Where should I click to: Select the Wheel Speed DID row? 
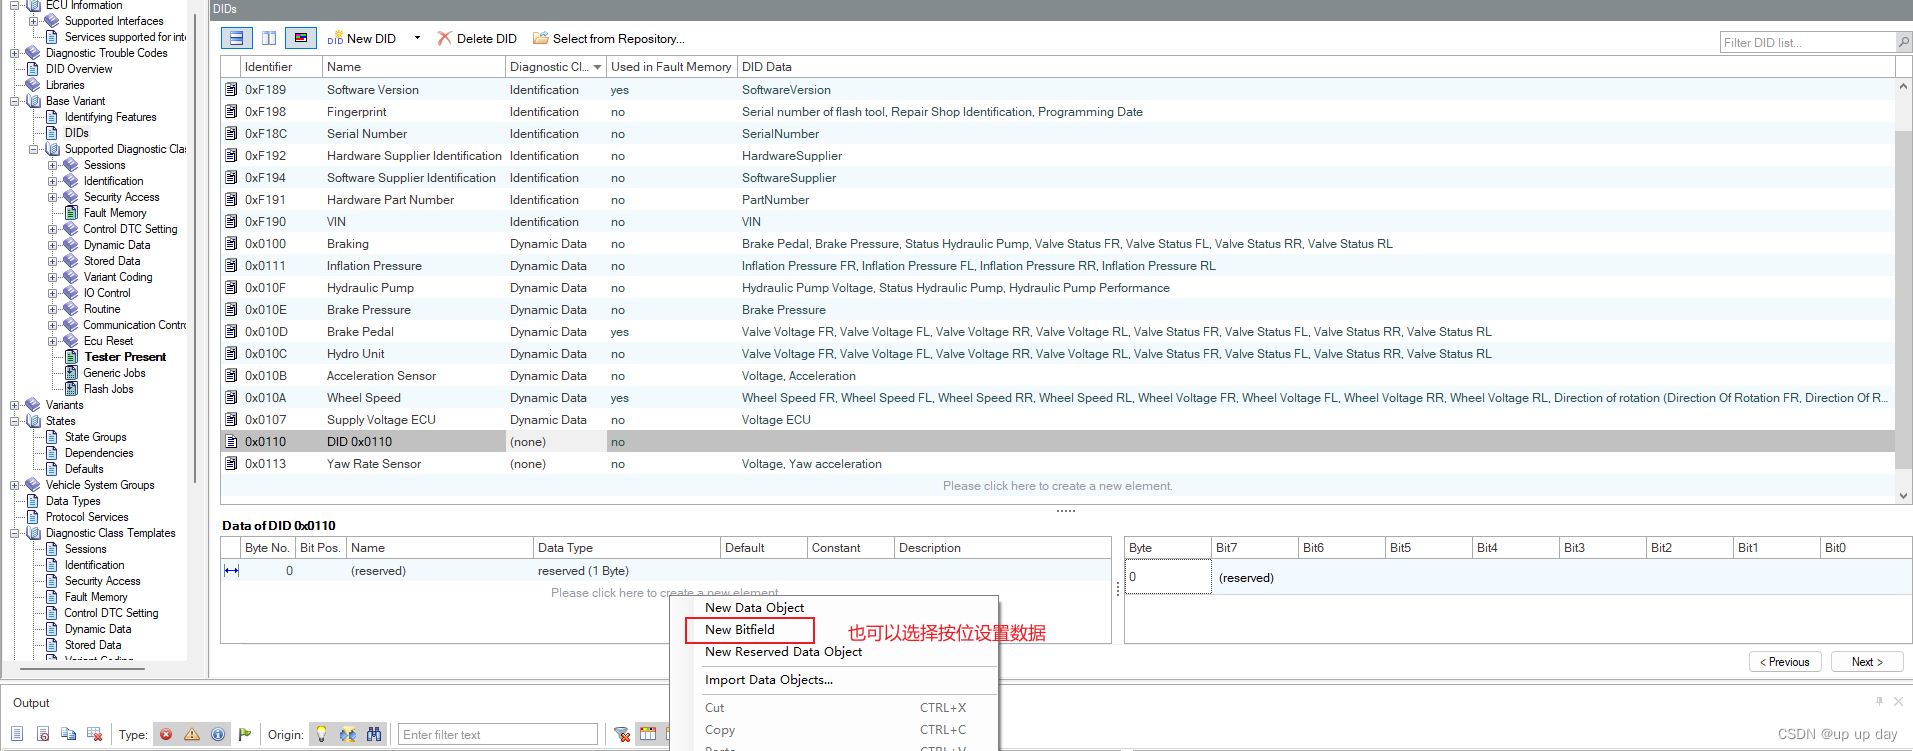click(x=1058, y=398)
